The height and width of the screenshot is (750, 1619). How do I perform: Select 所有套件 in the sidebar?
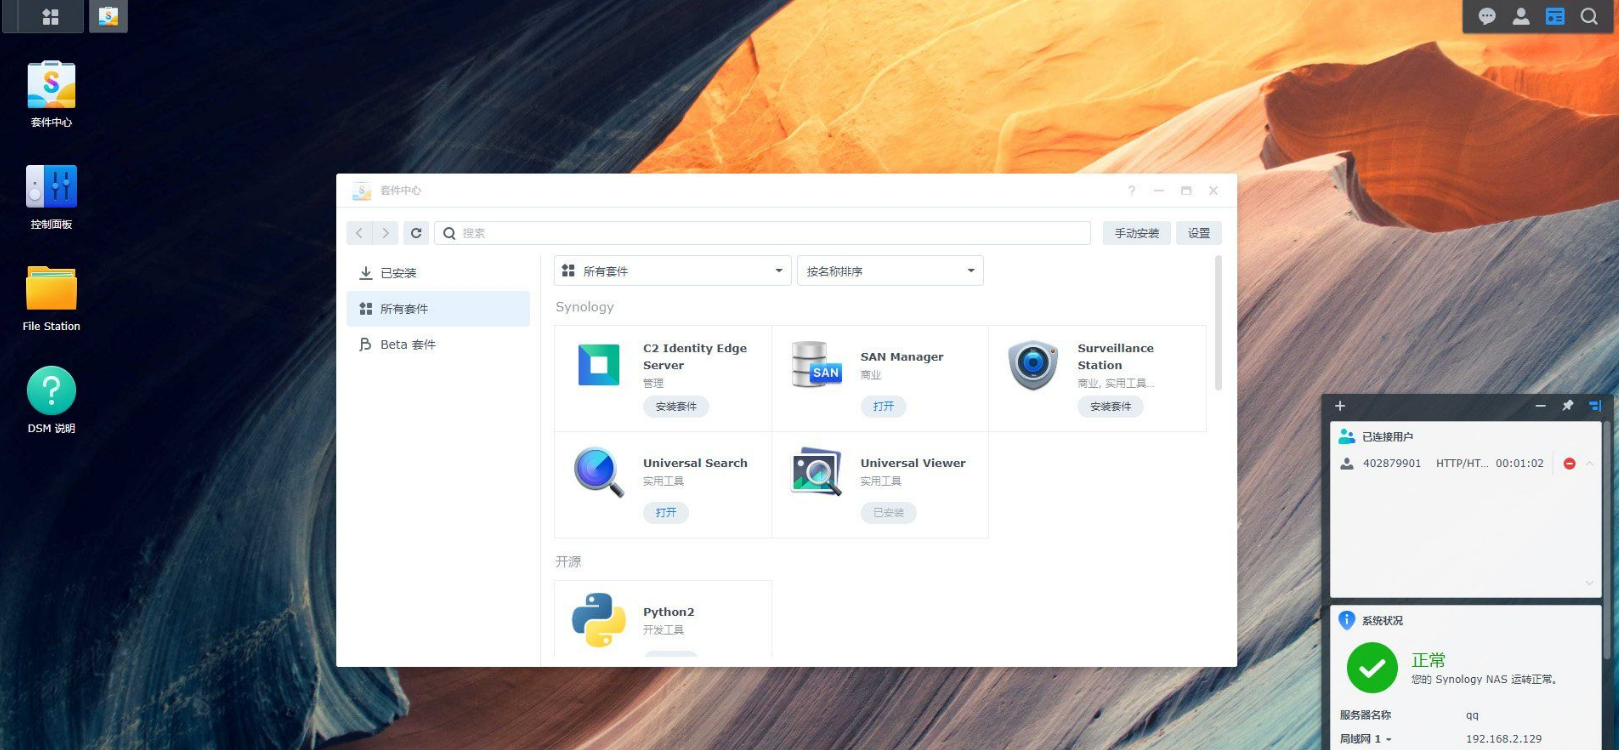pyautogui.click(x=438, y=309)
